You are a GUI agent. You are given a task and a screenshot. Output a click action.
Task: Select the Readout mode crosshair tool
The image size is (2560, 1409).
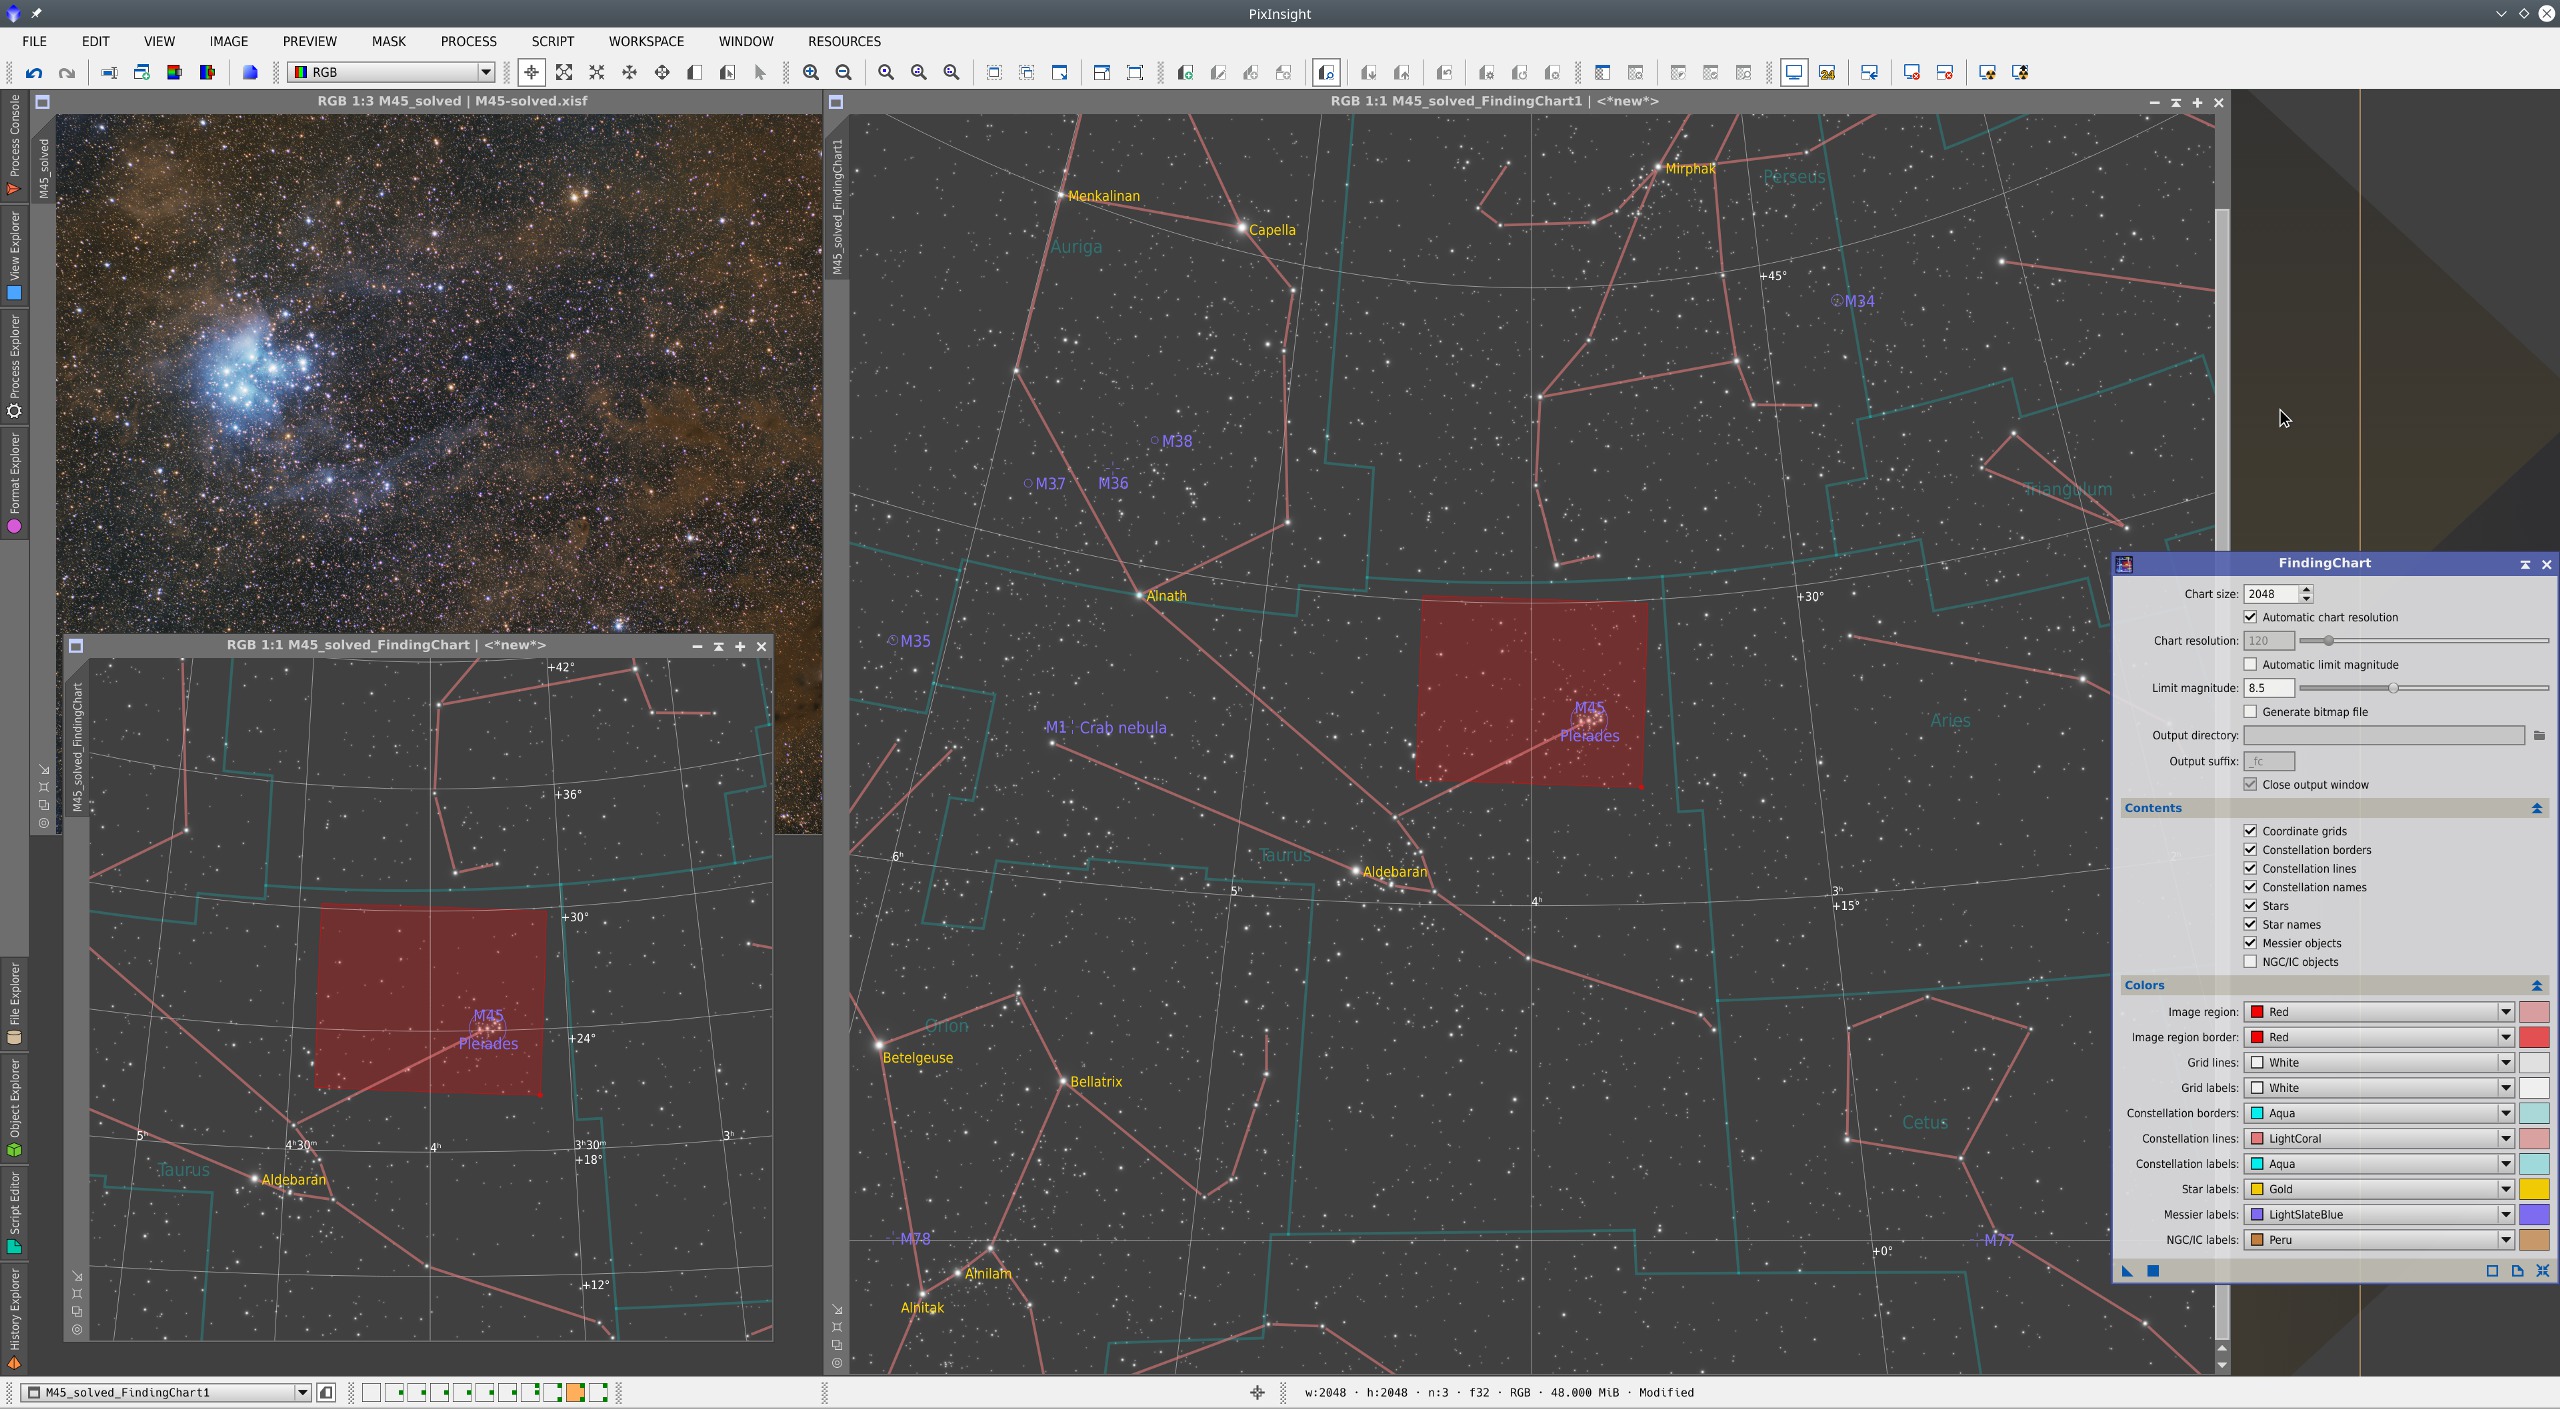(x=531, y=72)
